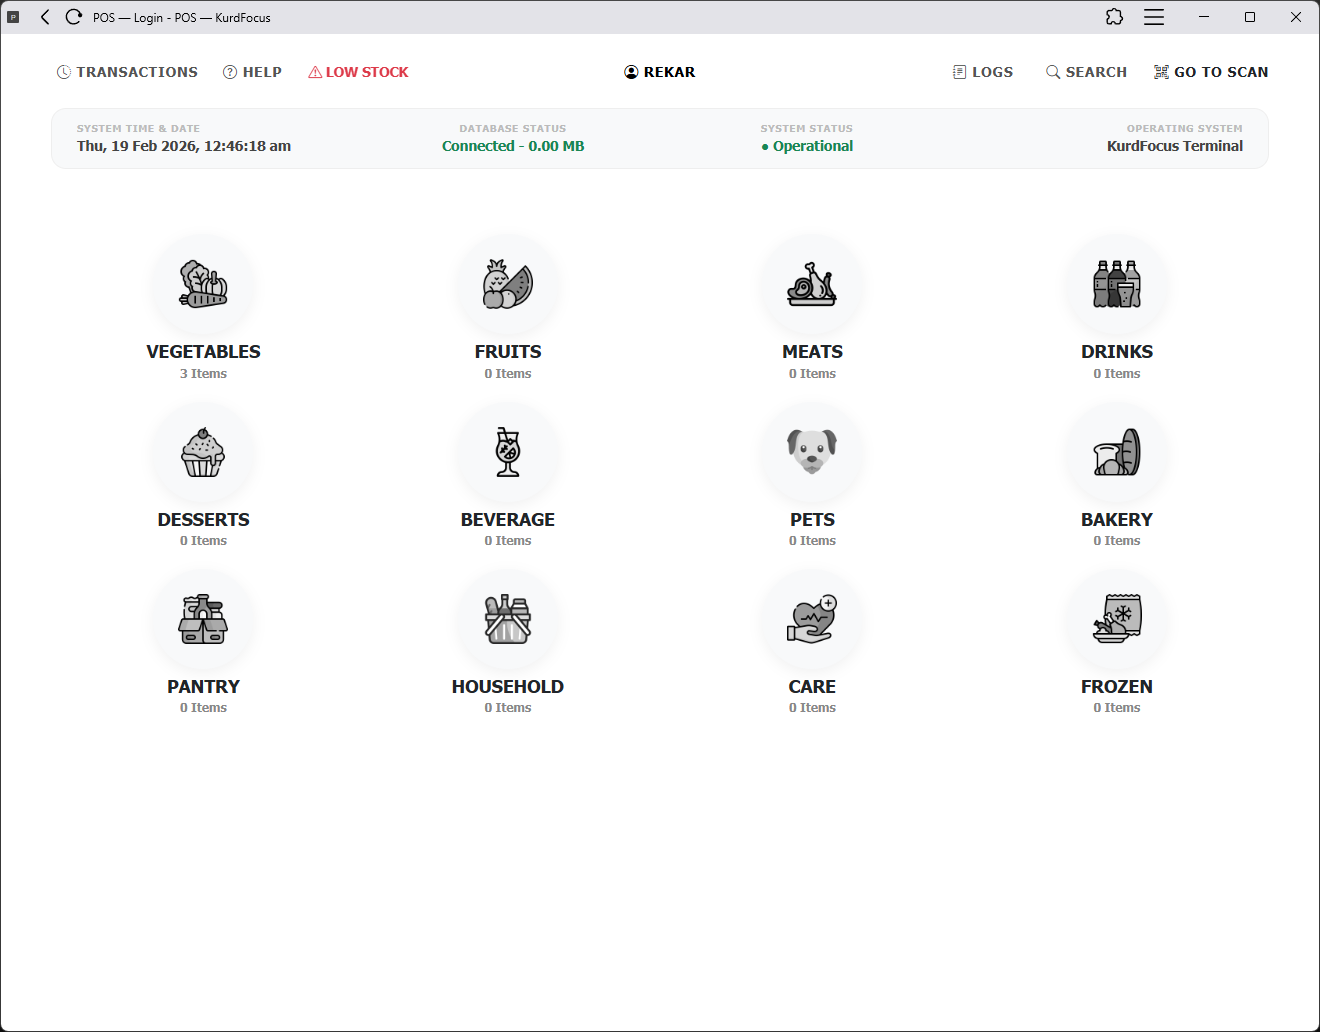This screenshot has width=1320, height=1032.
Task: Open the Logs view
Action: [982, 72]
